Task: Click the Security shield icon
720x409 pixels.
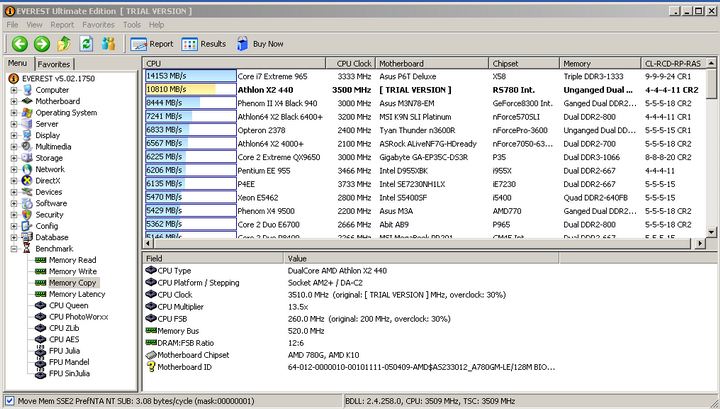Action: (x=27, y=214)
